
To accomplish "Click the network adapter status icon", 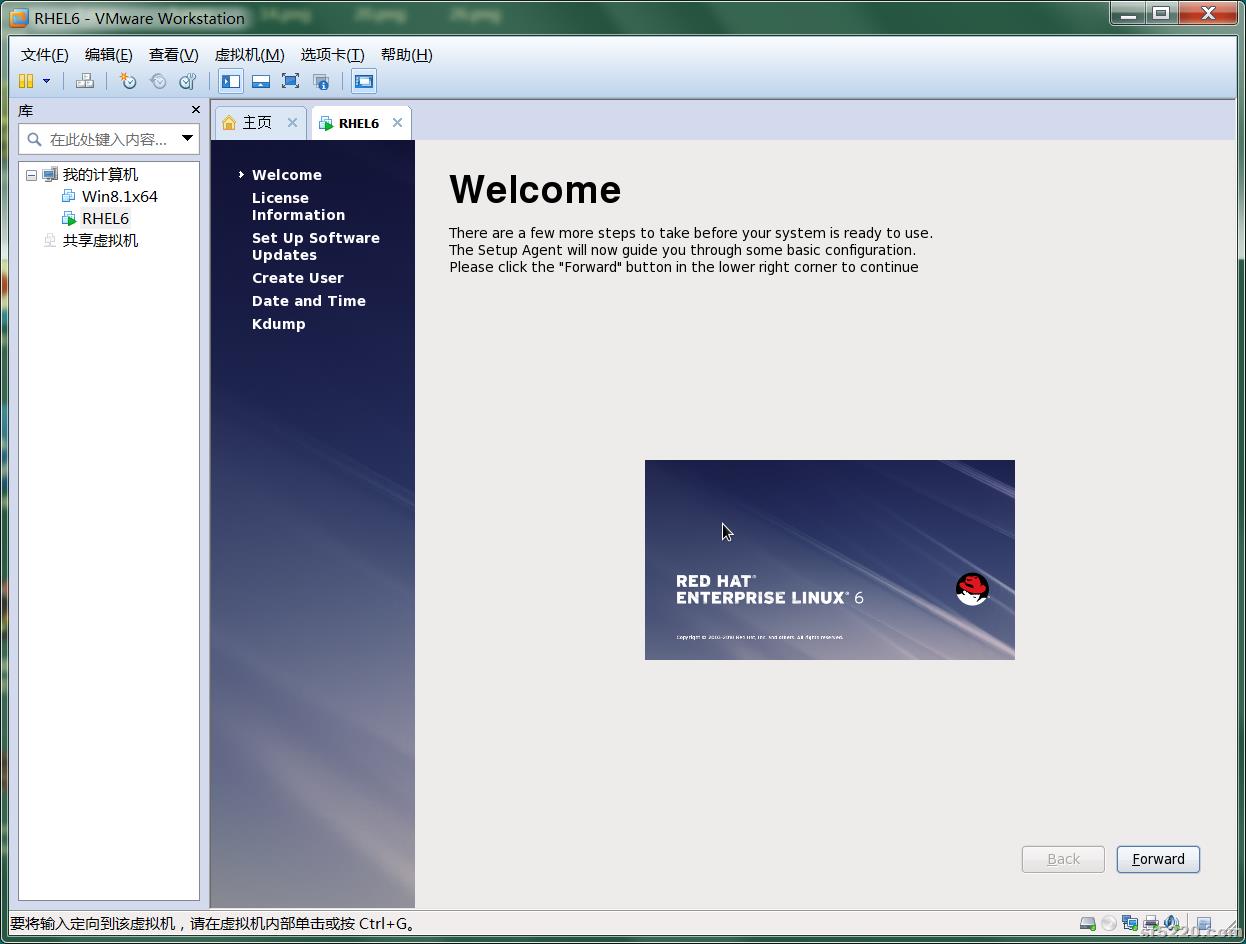I will click(x=1130, y=923).
